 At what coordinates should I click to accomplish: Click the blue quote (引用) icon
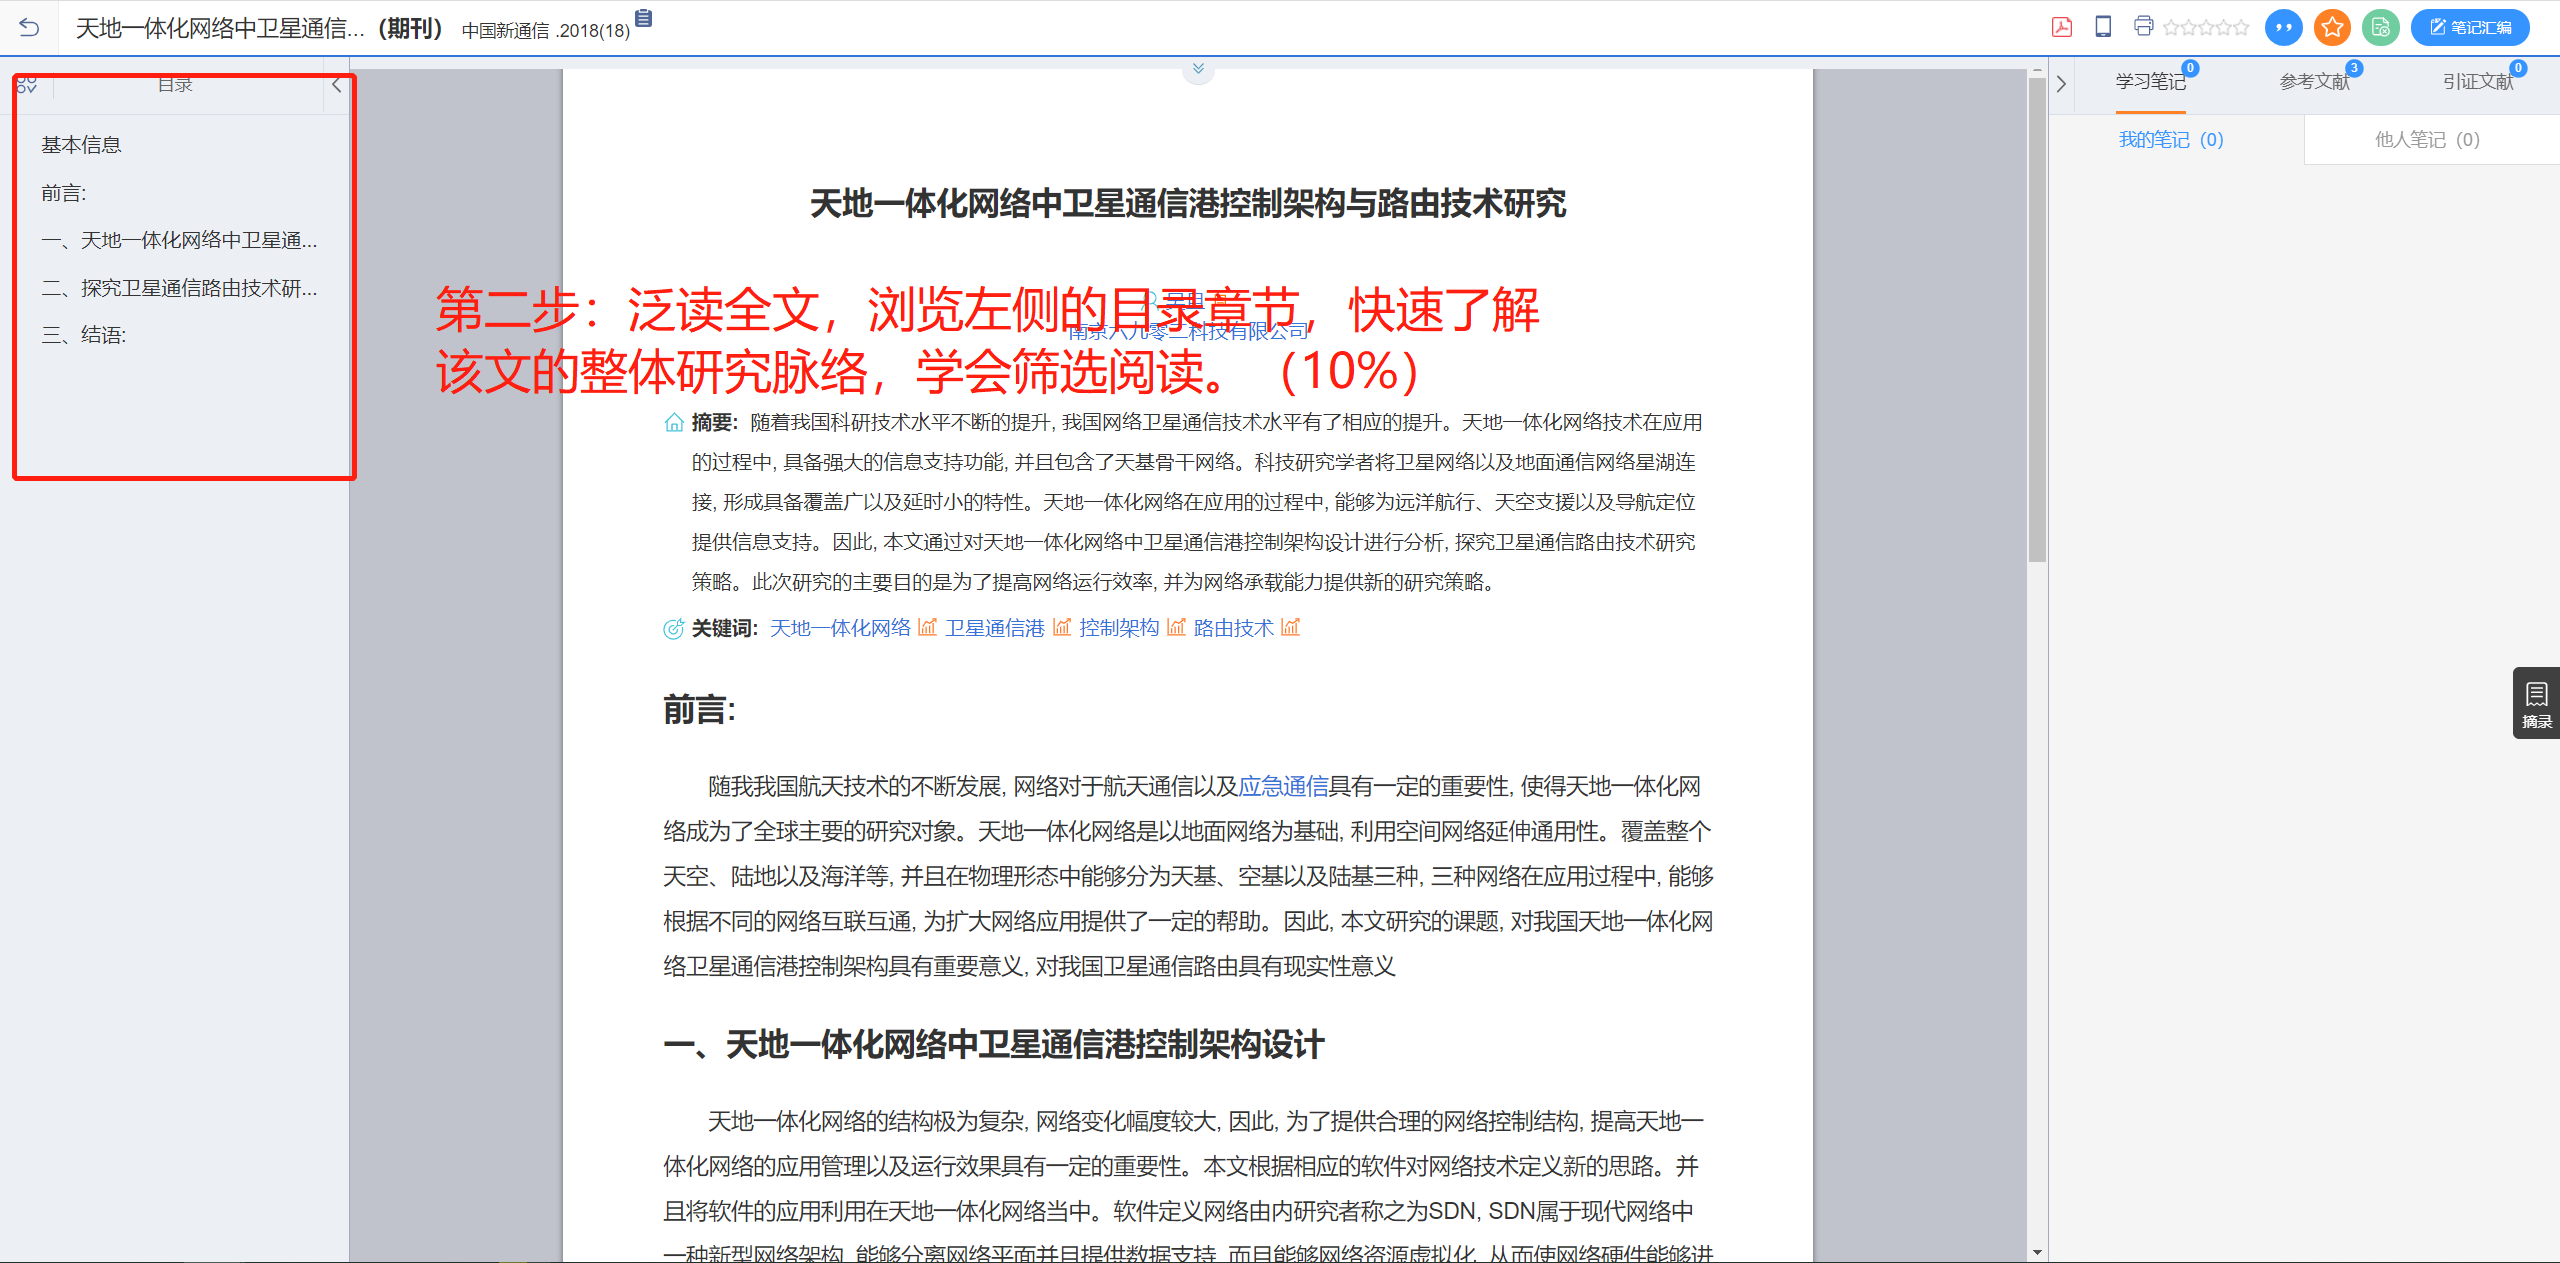[2283, 28]
